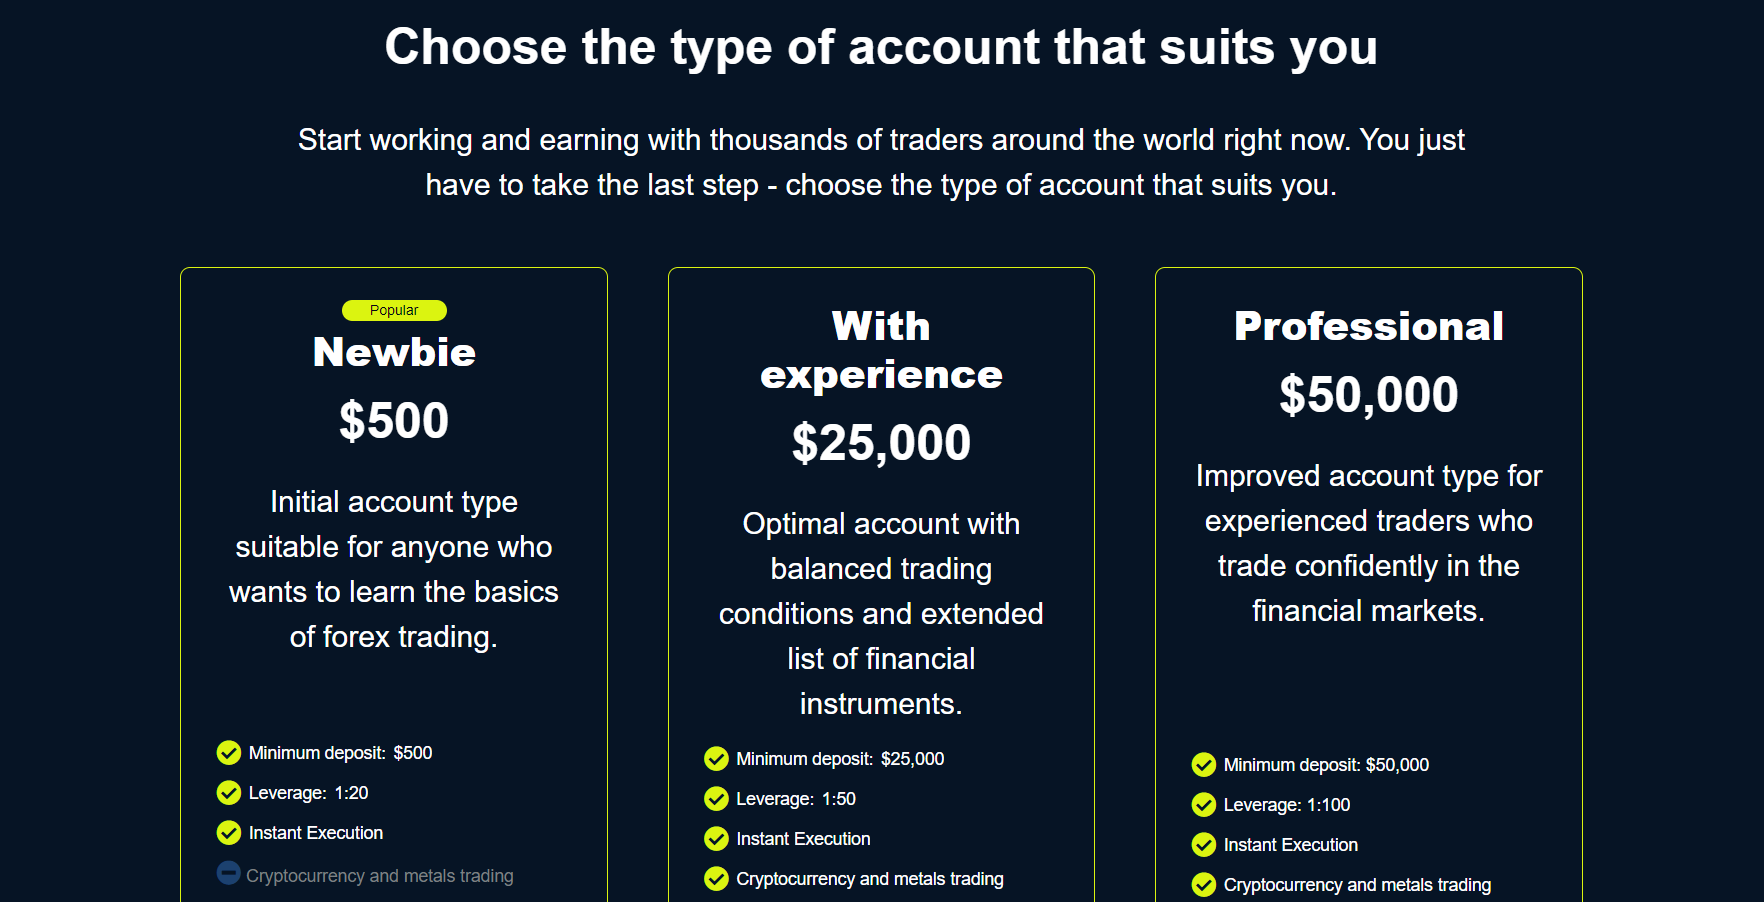The width and height of the screenshot is (1764, 902).
Task: Click the Professional Instant Execution checkmark icon
Action: click(x=1204, y=844)
